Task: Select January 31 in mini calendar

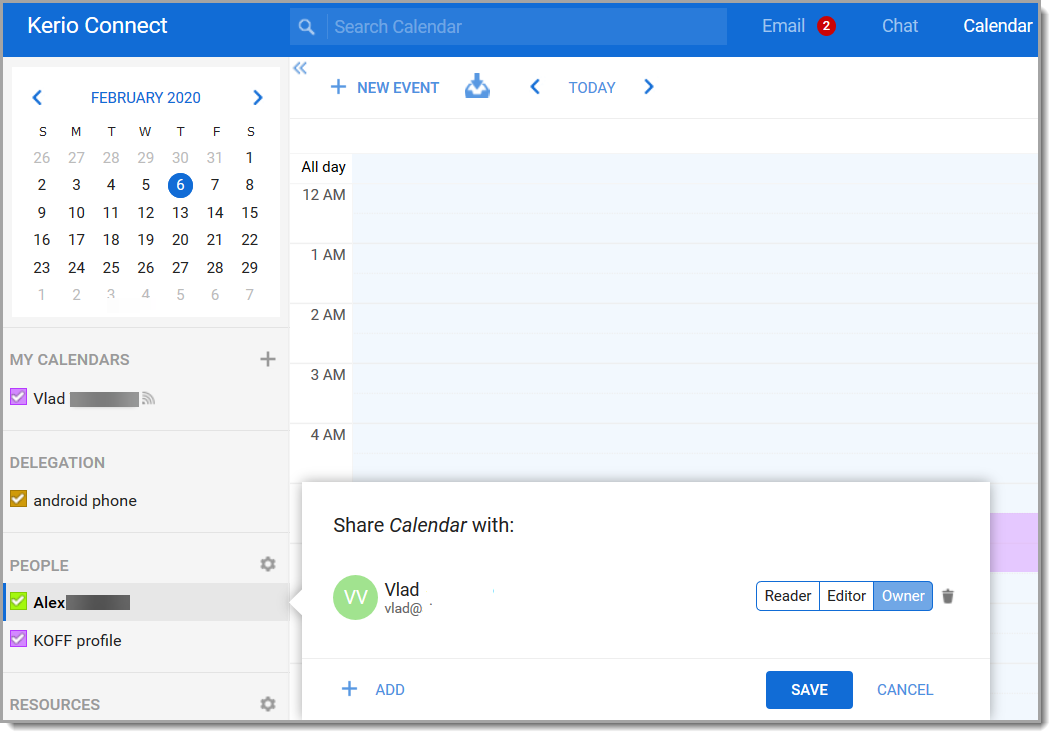Action: 215,158
